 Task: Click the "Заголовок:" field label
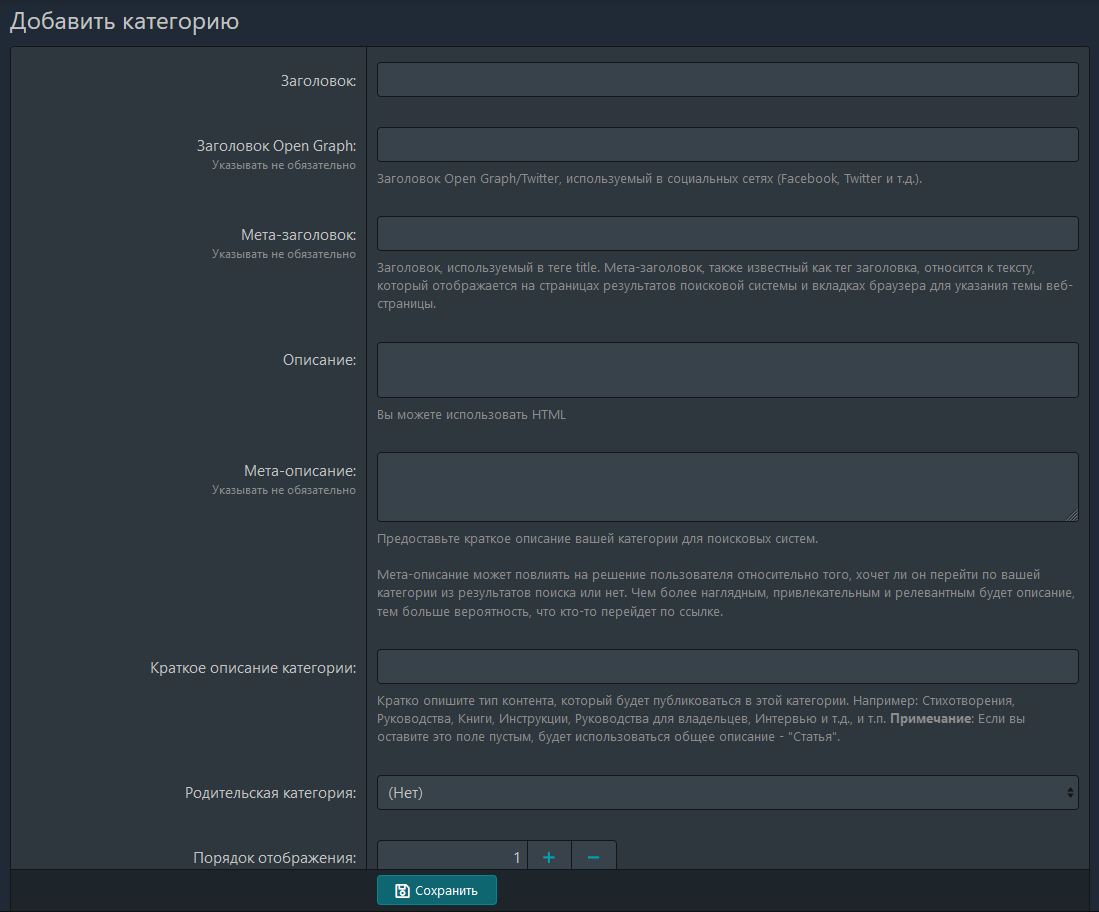pos(318,80)
